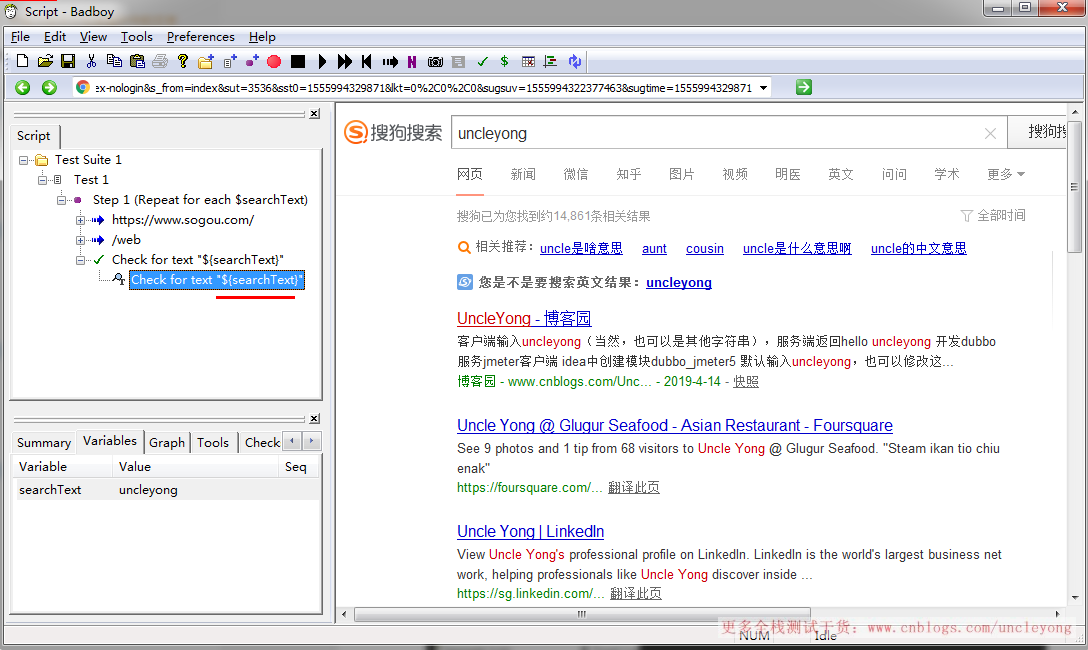Click the hierarchy tree toolbar icon with red lines
Viewport: 1088px width, 650px height.
(x=551, y=61)
